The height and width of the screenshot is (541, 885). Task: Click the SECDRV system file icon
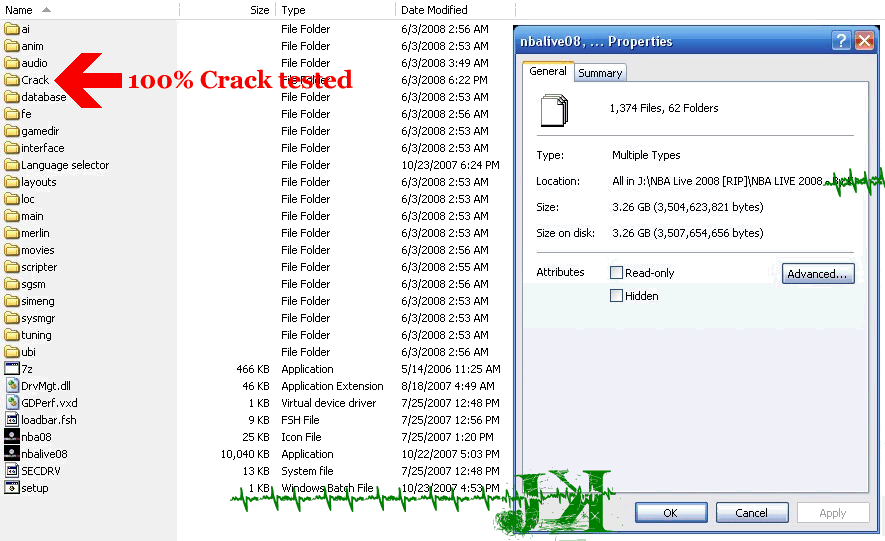[12, 470]
